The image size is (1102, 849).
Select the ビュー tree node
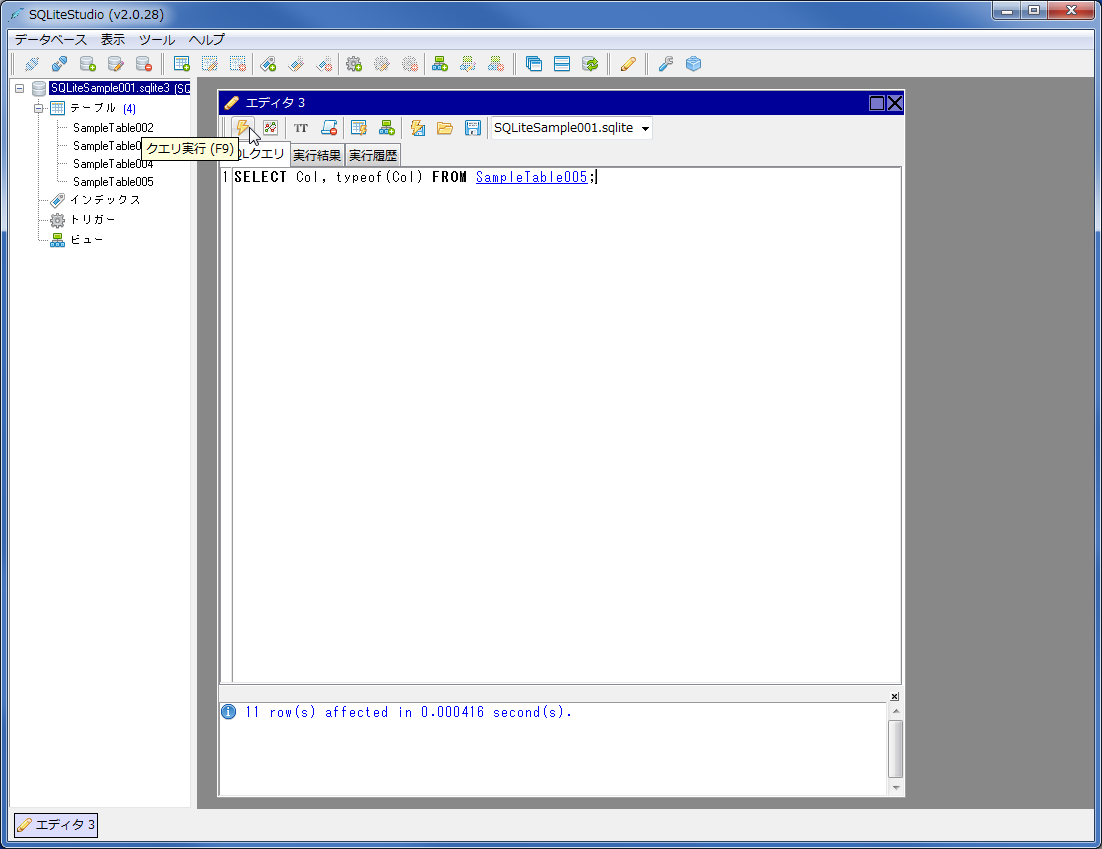[x=86, y=240]
